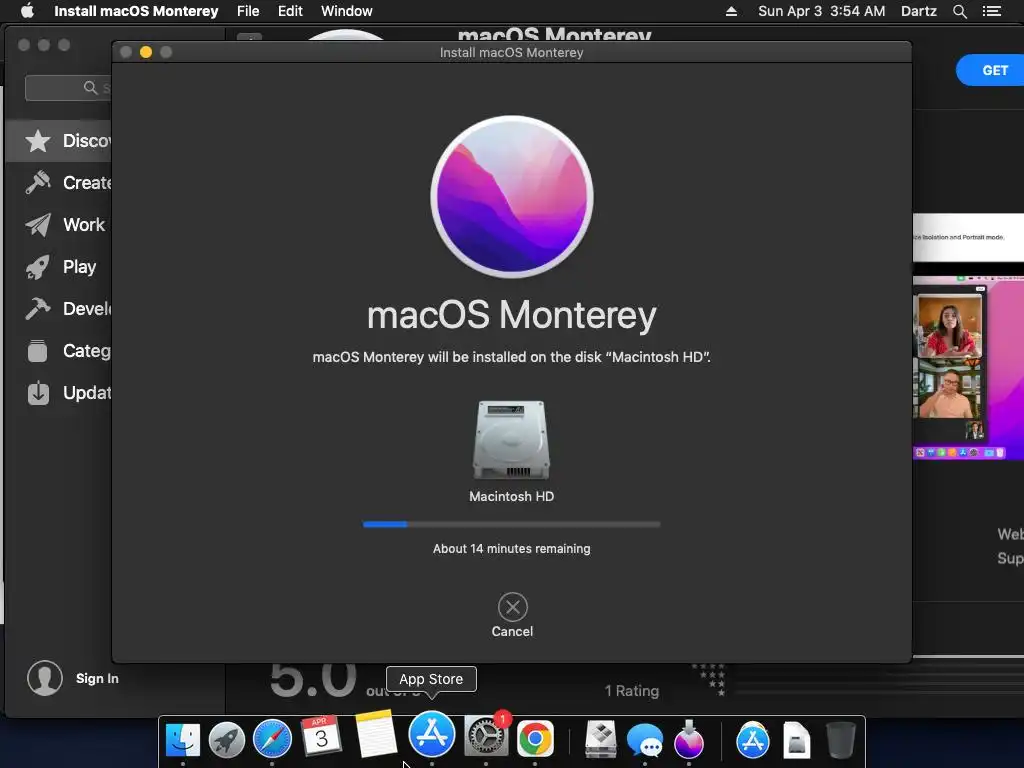Open System Preferences from the Dock
This screenshot has width=1024, height=768.
[x=485, y=737]
